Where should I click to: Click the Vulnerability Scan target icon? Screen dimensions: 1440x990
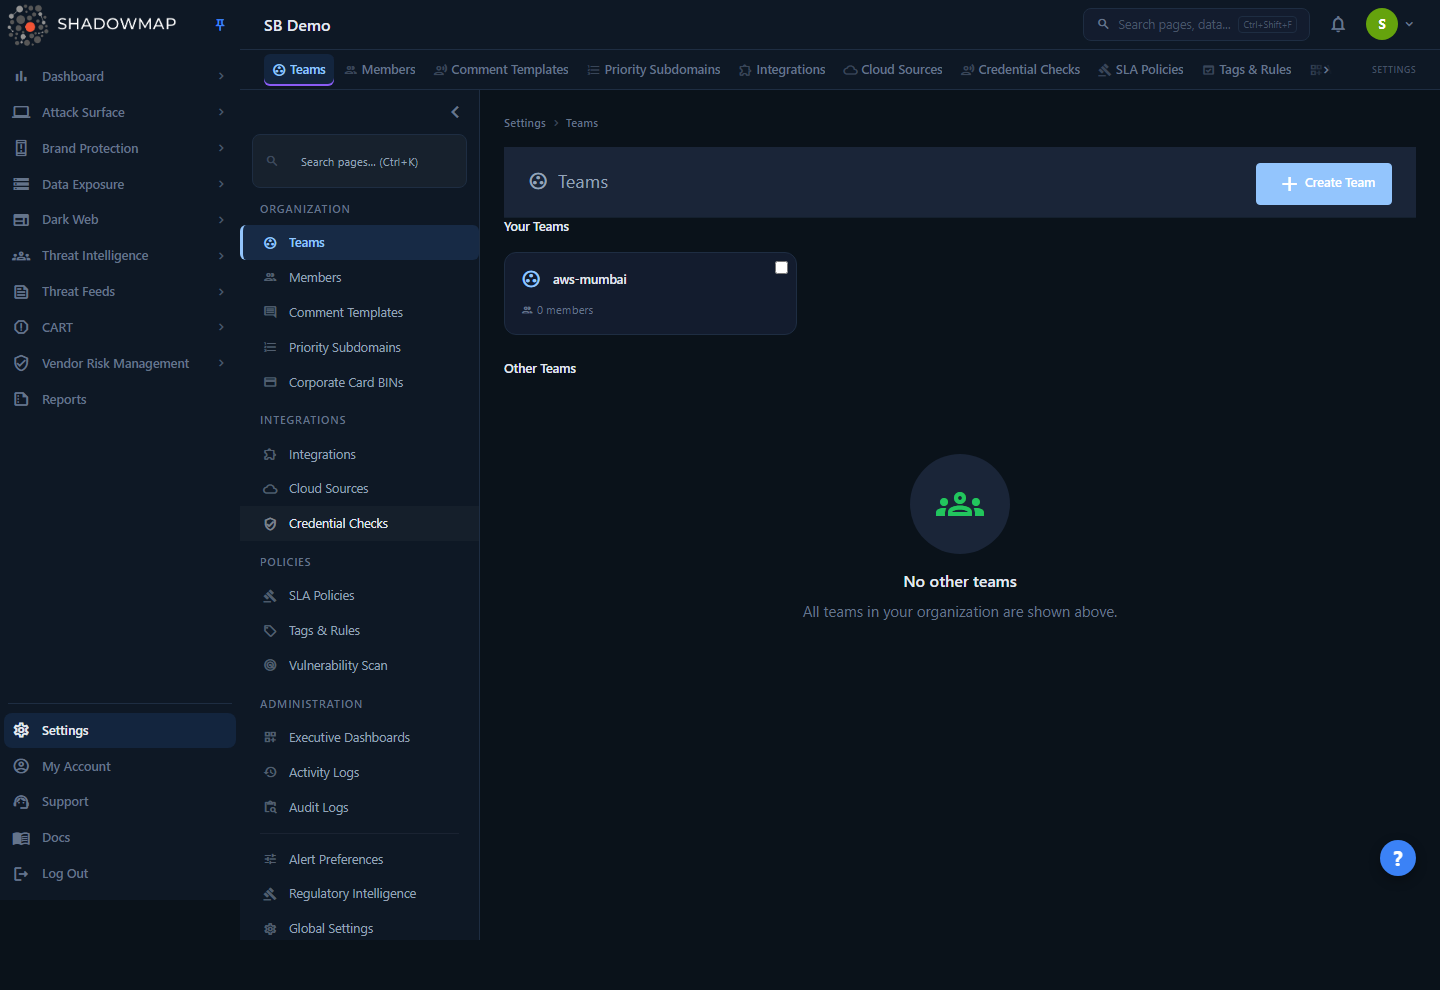[270, 665]
